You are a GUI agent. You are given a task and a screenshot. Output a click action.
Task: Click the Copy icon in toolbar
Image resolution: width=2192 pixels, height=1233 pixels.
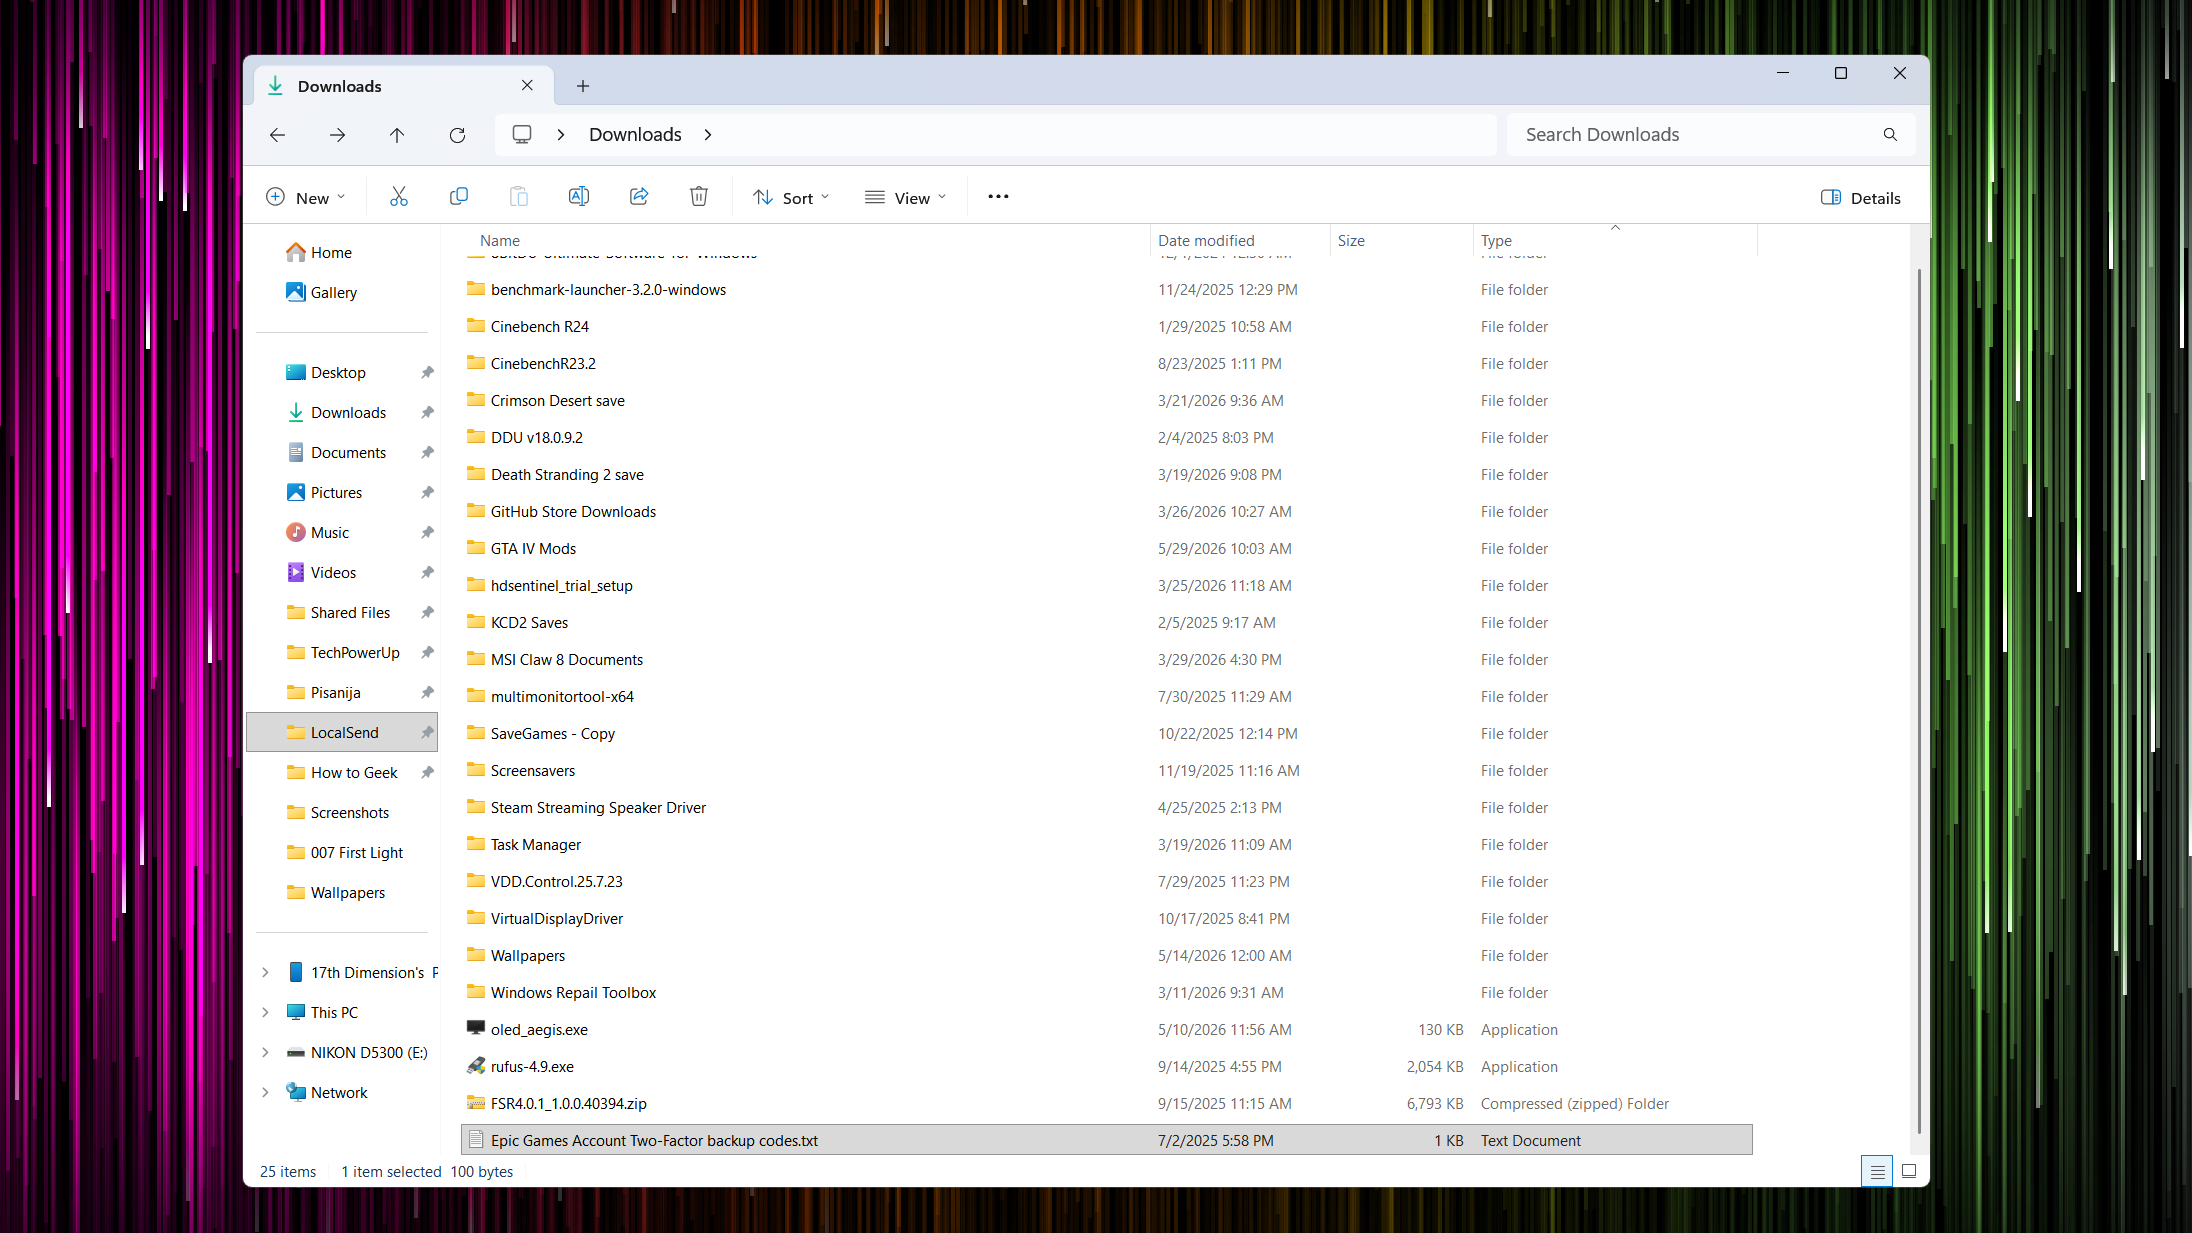[459, 197]
